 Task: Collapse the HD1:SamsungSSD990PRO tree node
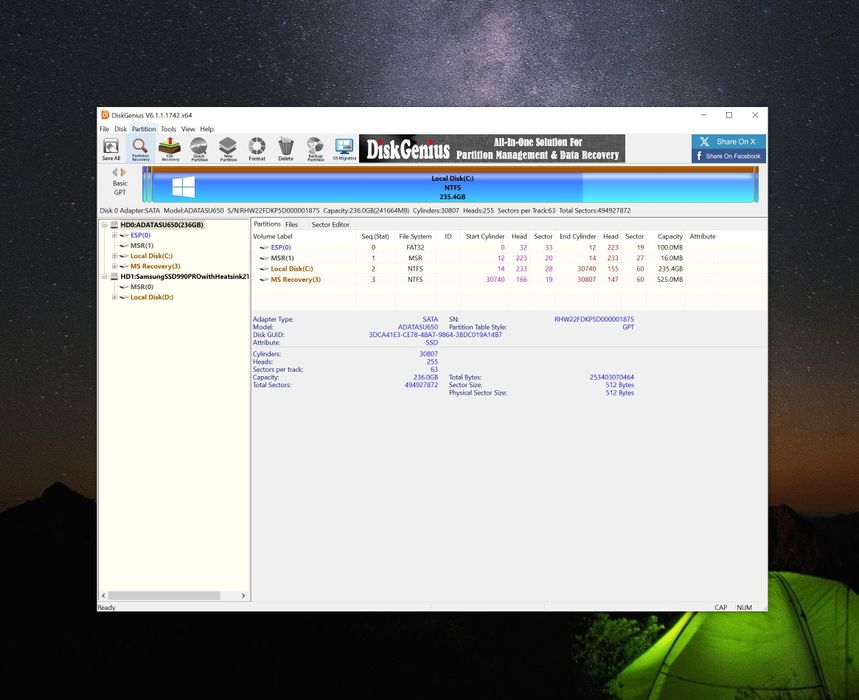click(x=104, y=277)
